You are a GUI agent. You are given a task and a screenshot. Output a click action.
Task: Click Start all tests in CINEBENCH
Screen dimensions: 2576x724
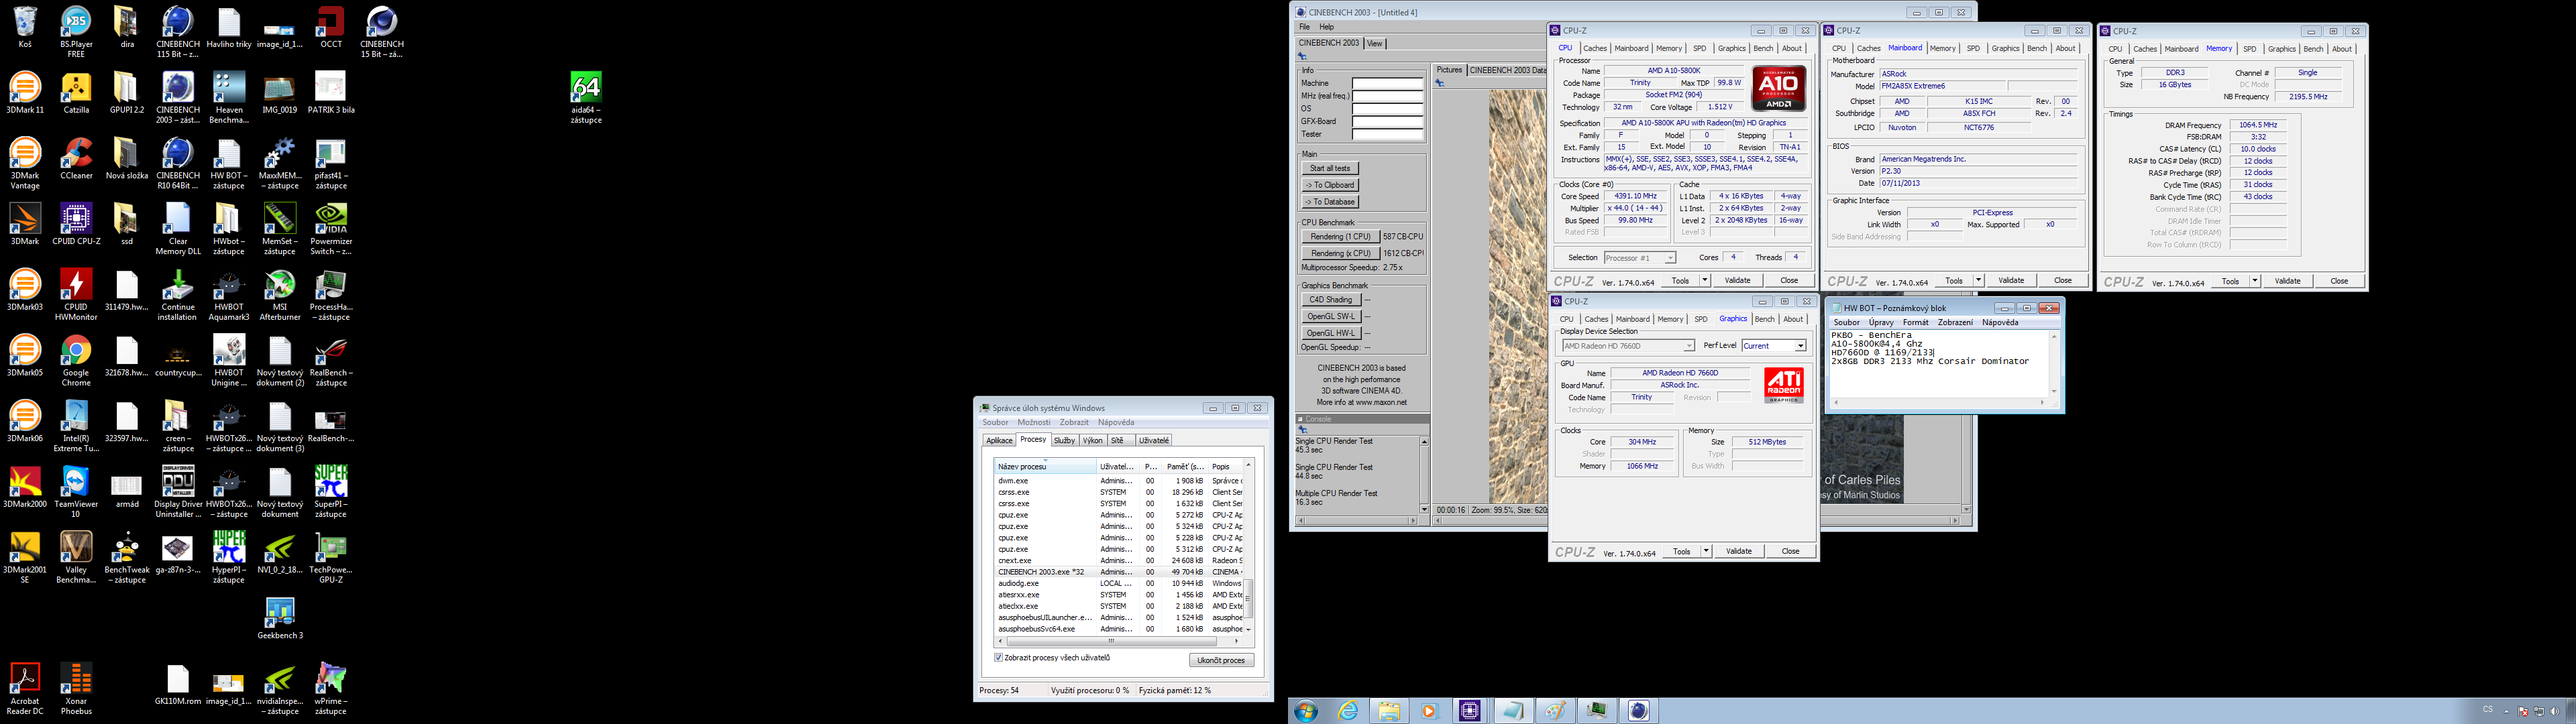1330,169
